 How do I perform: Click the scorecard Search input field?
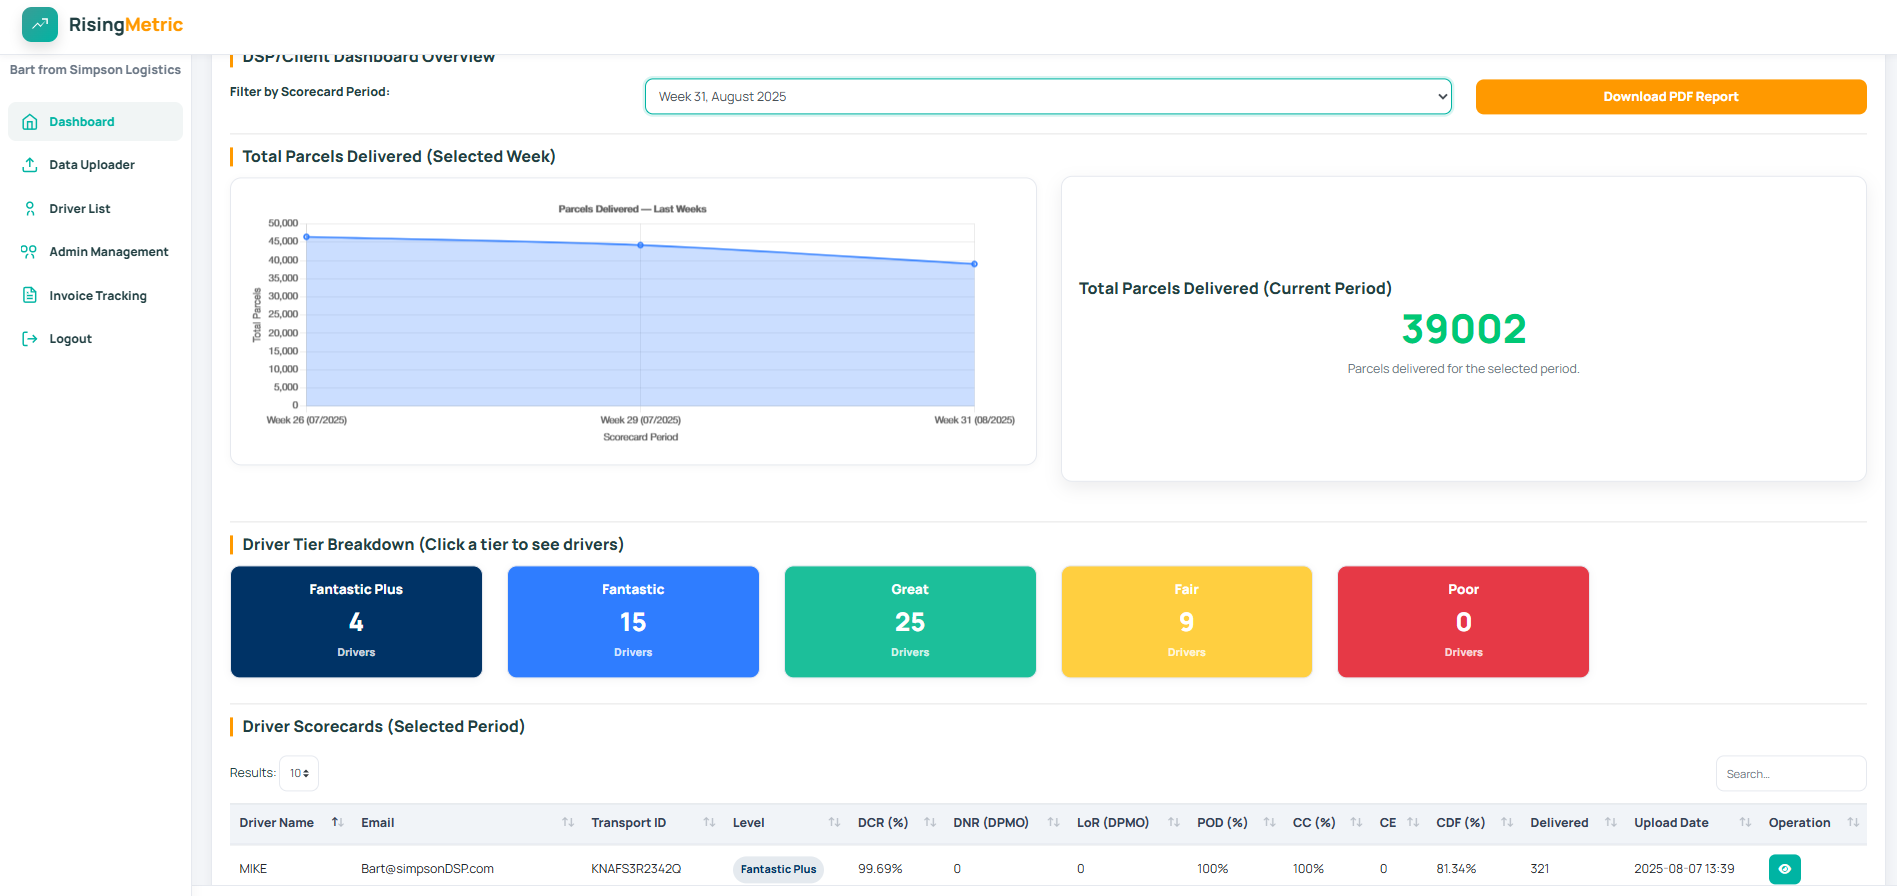[1790, 774]
